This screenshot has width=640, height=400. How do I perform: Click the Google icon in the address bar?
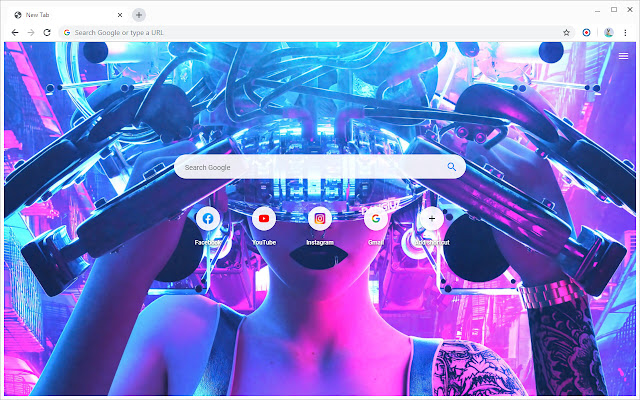point(67,32)
